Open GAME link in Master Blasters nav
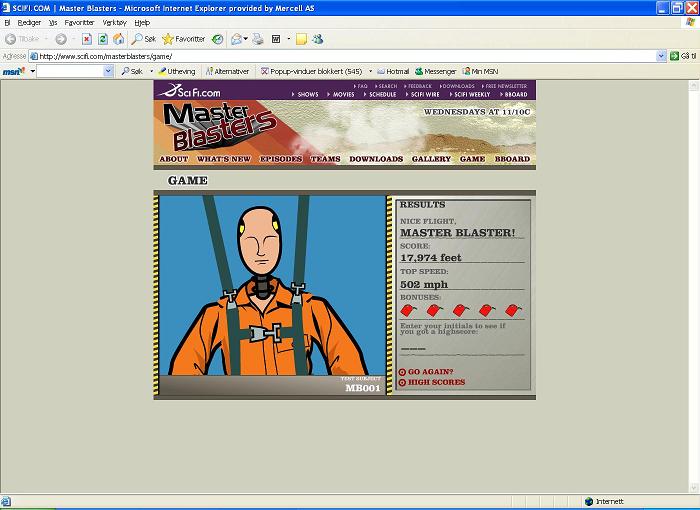700x510 pixels. tap(472, 159)
